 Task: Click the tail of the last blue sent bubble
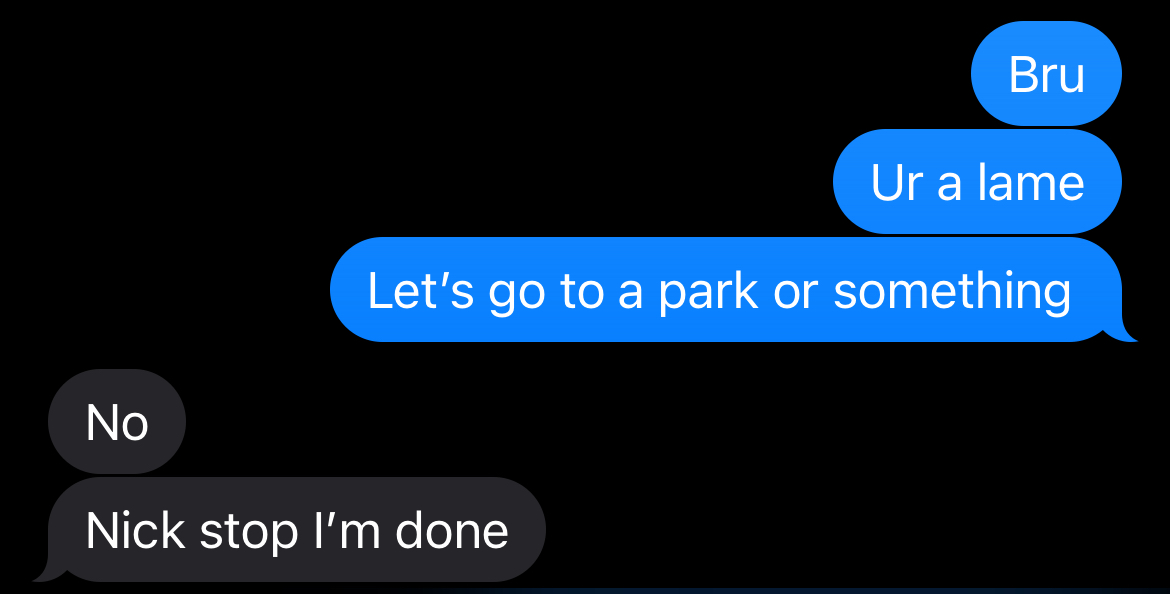(1121, 331)
